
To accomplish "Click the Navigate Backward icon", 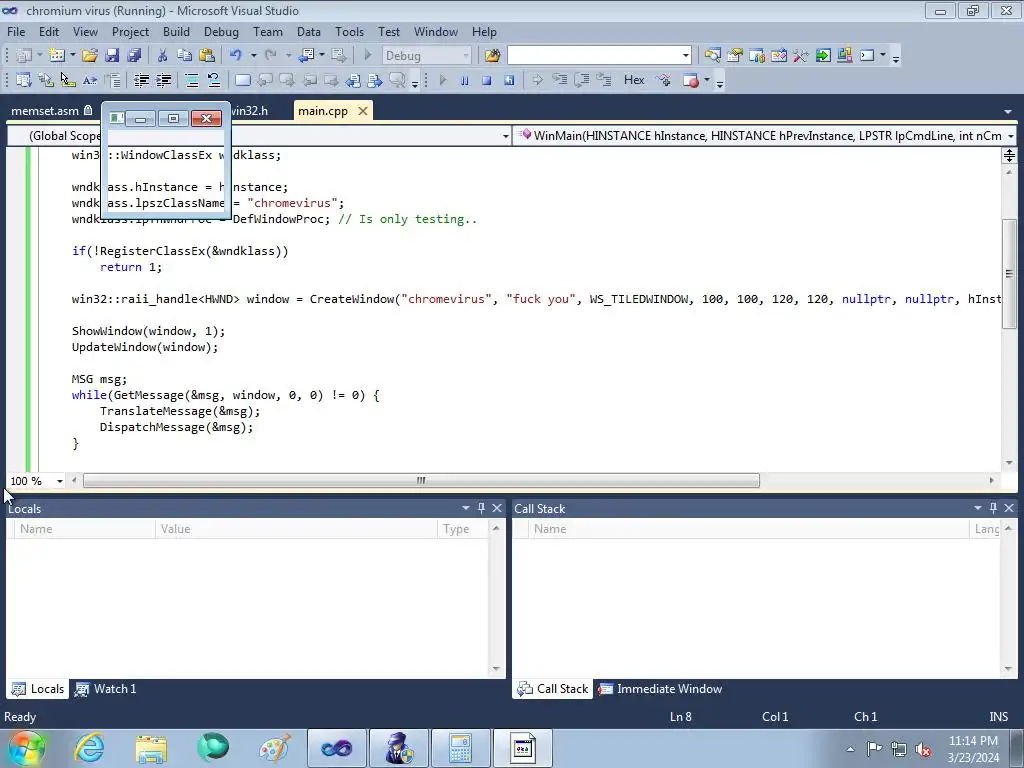I will click(306, 56).
